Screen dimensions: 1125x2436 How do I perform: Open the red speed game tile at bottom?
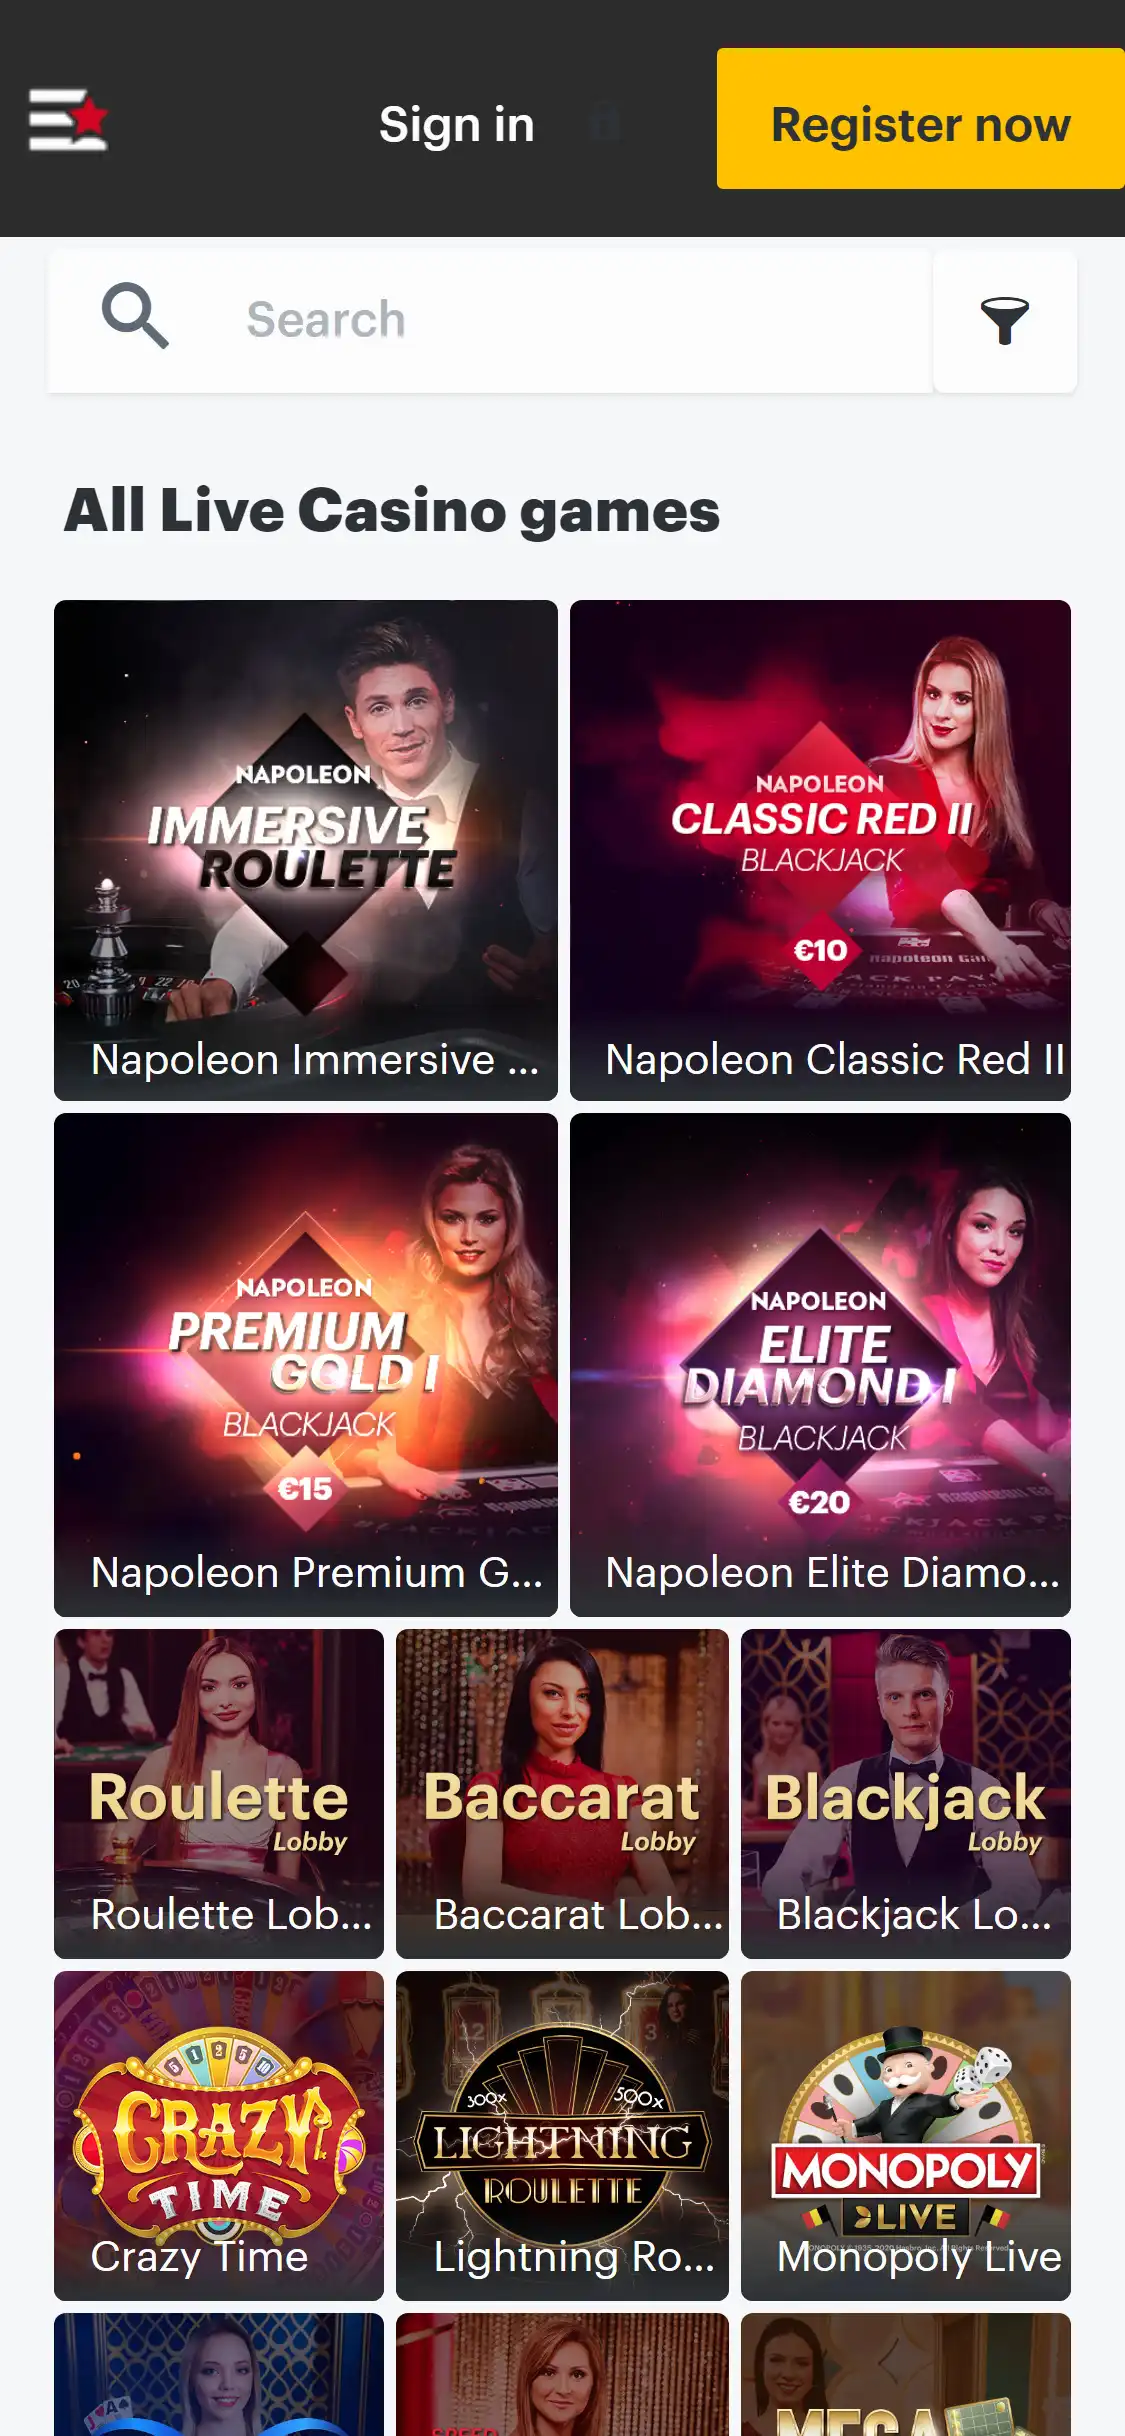coord(562,2375)
